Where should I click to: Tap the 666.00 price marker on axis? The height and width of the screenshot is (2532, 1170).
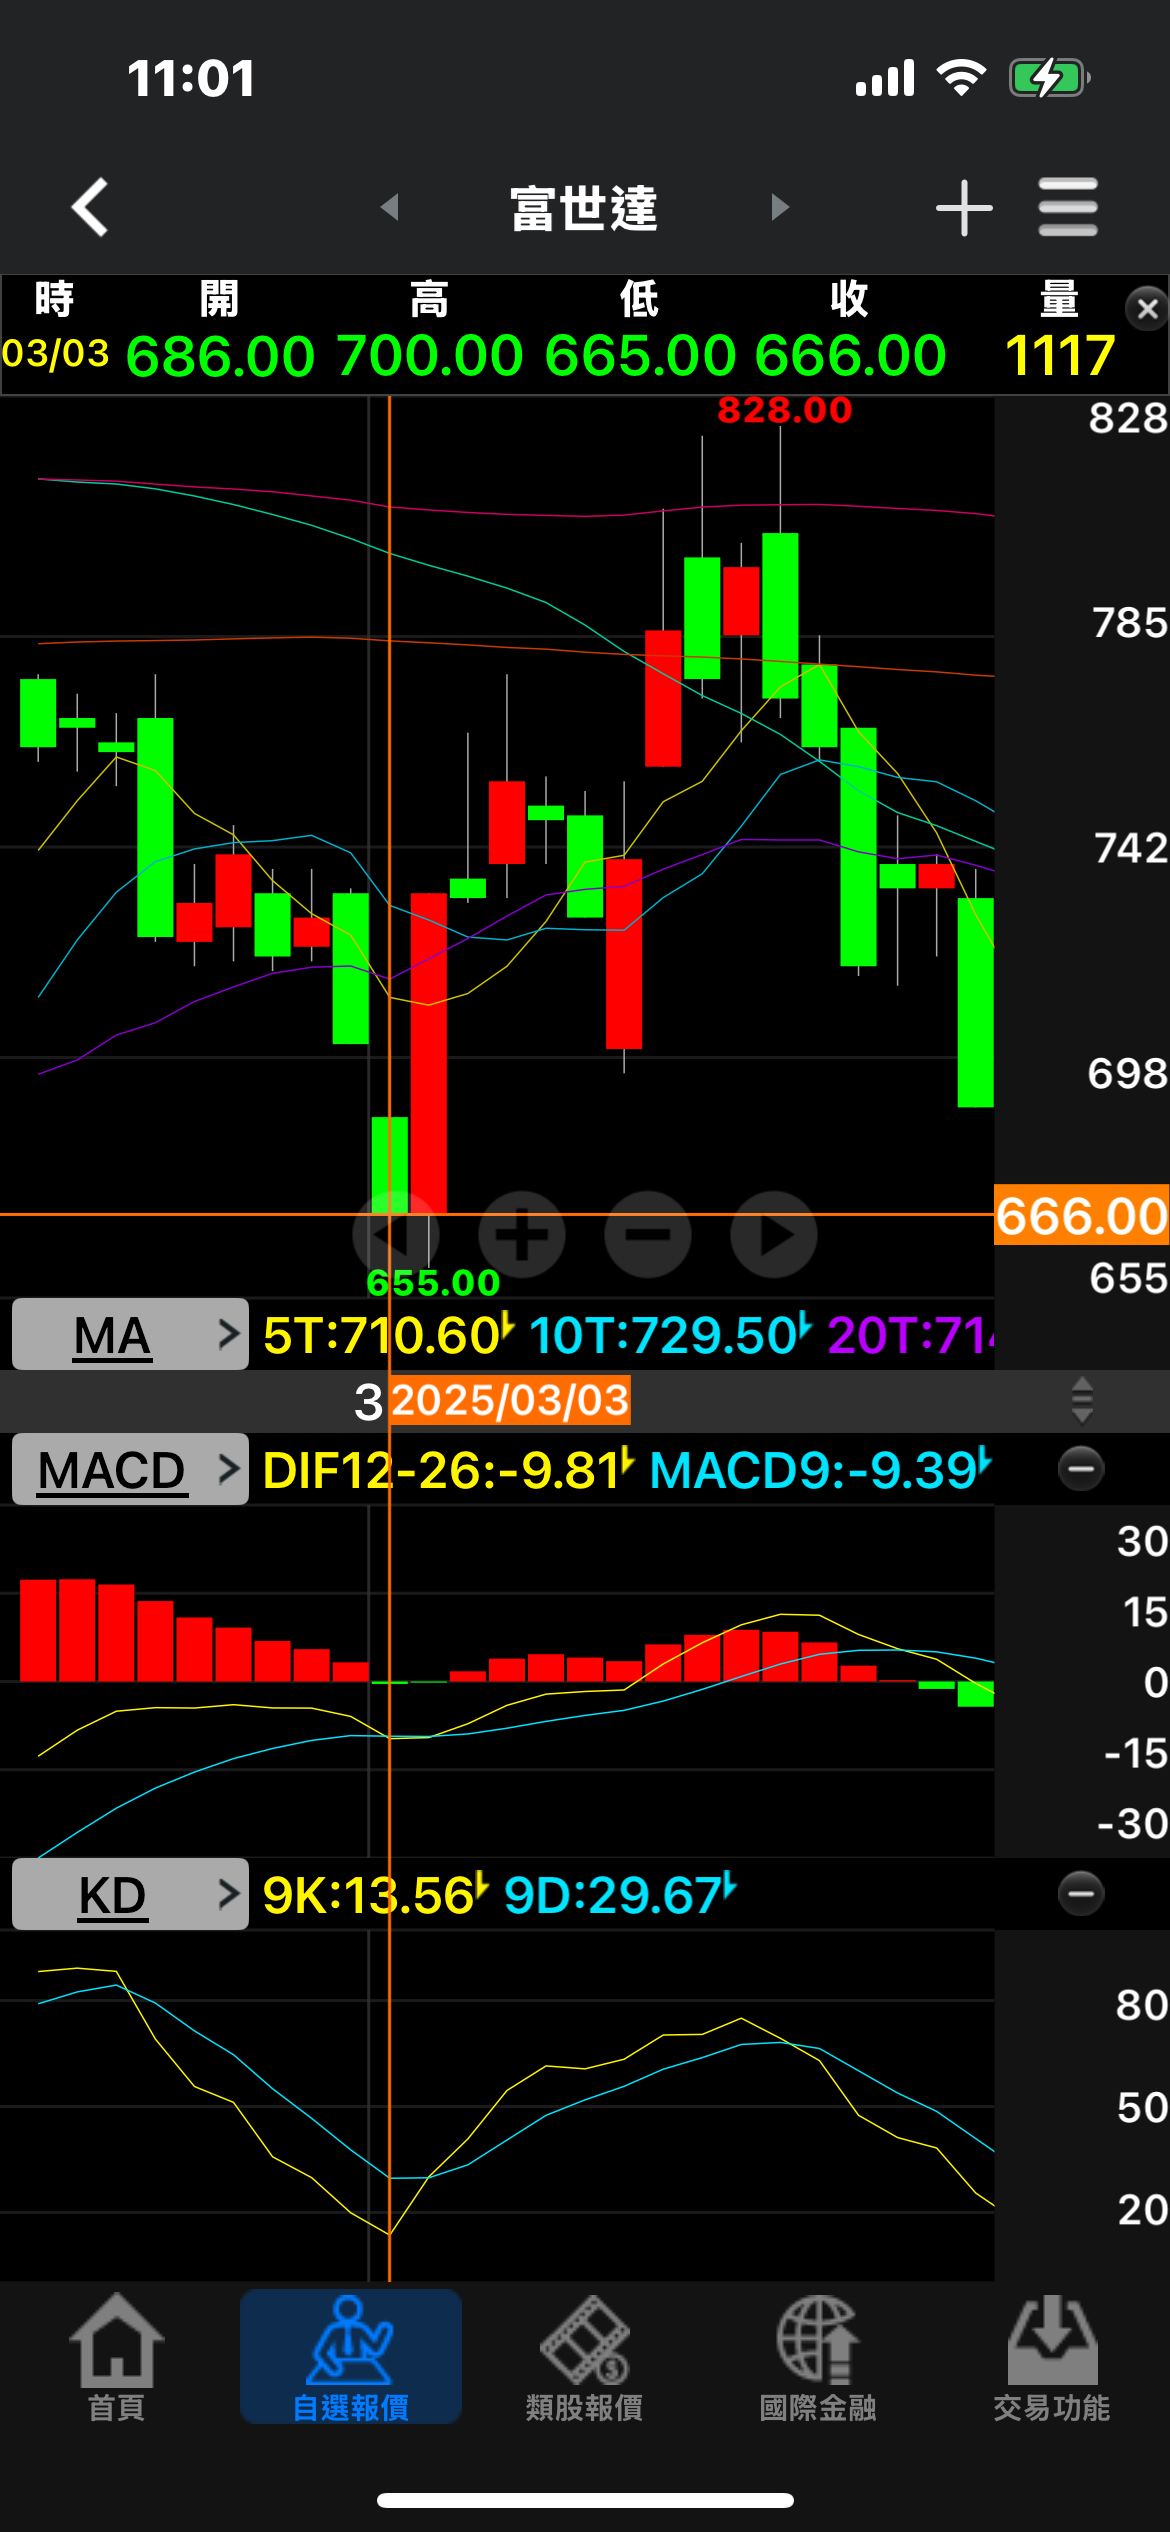[1081, 1216]
